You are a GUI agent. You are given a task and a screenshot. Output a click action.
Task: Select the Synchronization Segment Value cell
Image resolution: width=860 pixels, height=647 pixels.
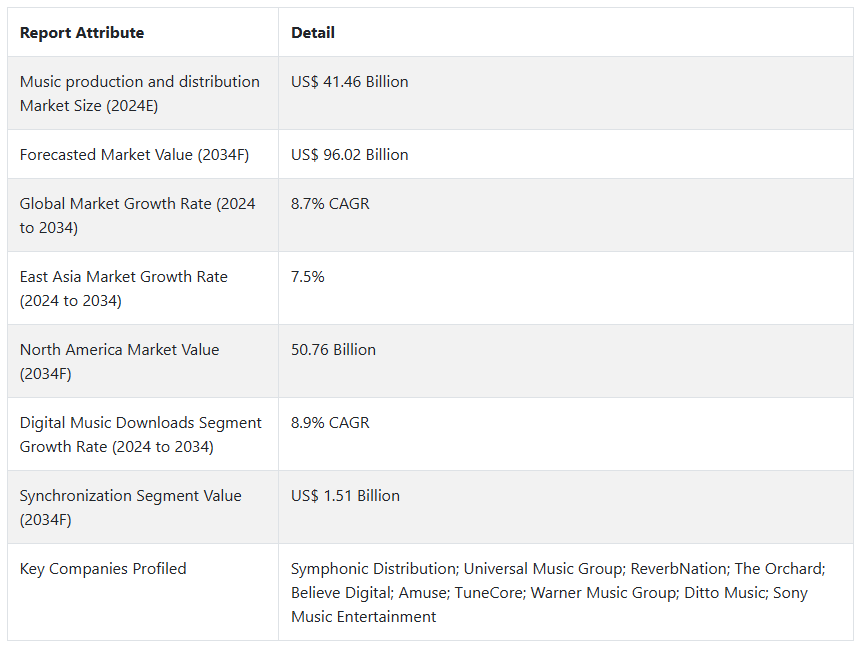click(x=131, y=508)
